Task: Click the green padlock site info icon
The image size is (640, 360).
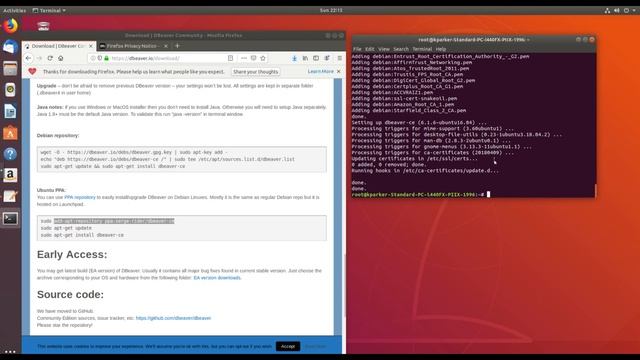Action: click(107, 58)
